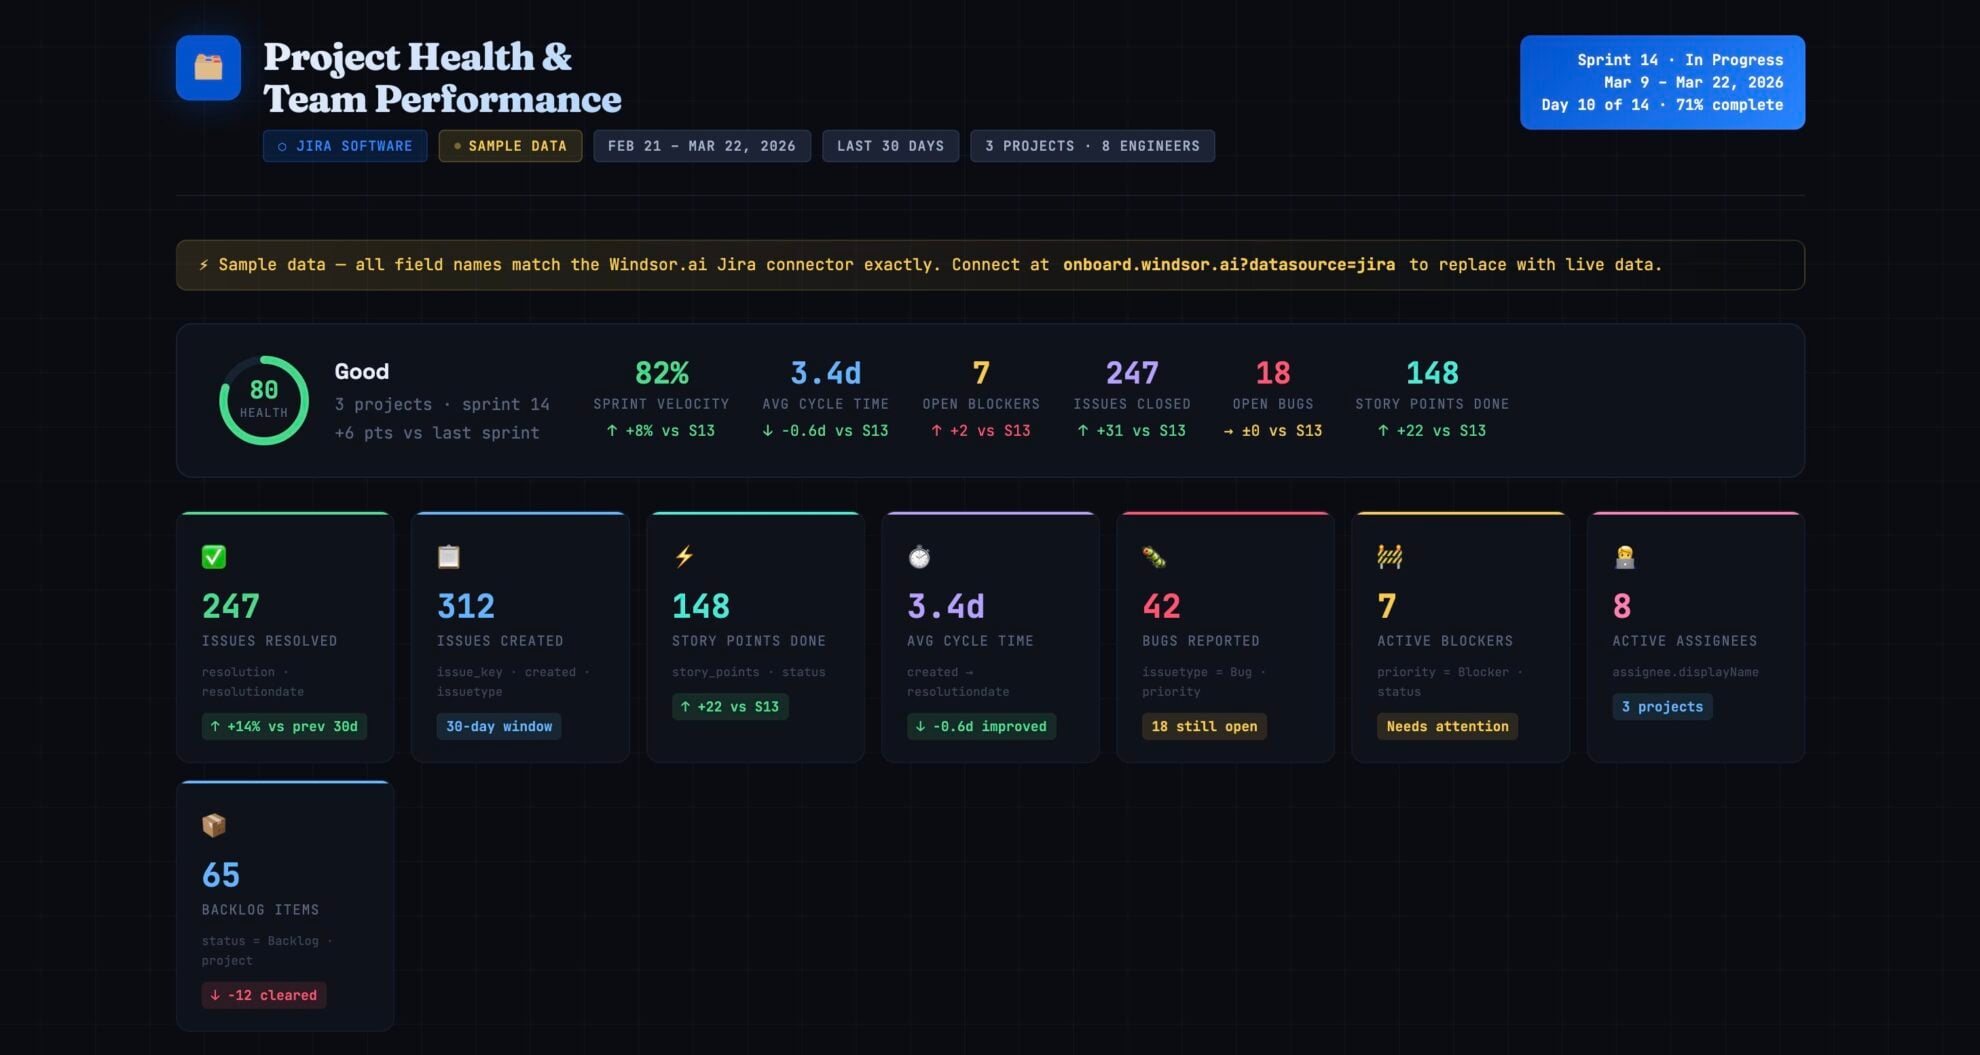The height and width of the screenshot is (1055, 1980).
Task: Click the 7 open blockers value in summary
Action: [981, 373]
